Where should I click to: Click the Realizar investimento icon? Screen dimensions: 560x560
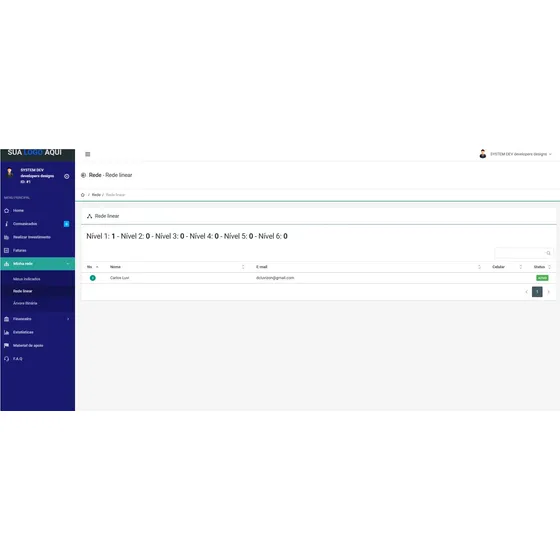click(x=6, y=237)
